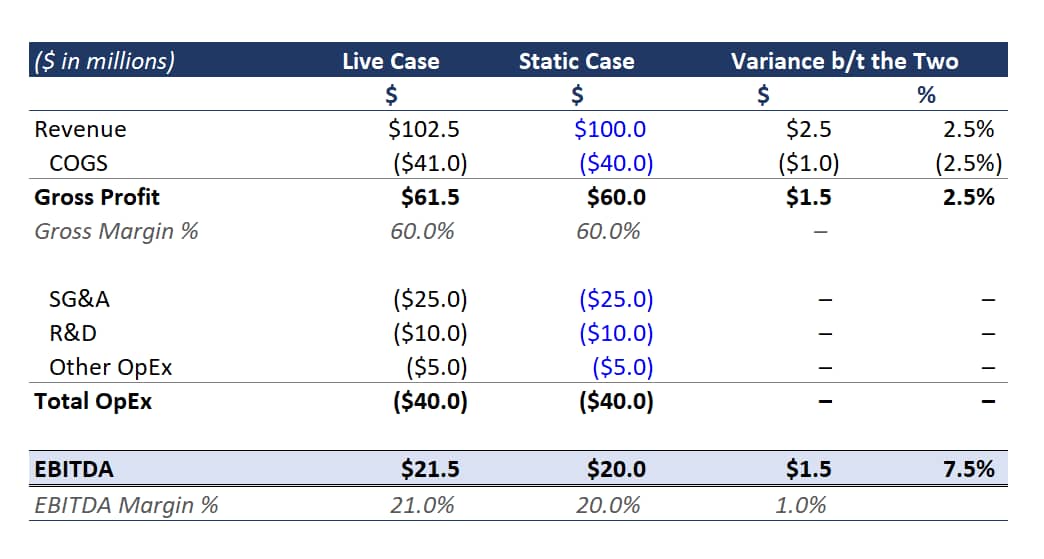This screenshot has width=1044, height=559.
Task: Click Static Case COGS ($40.0)
Action: point(616,163)
